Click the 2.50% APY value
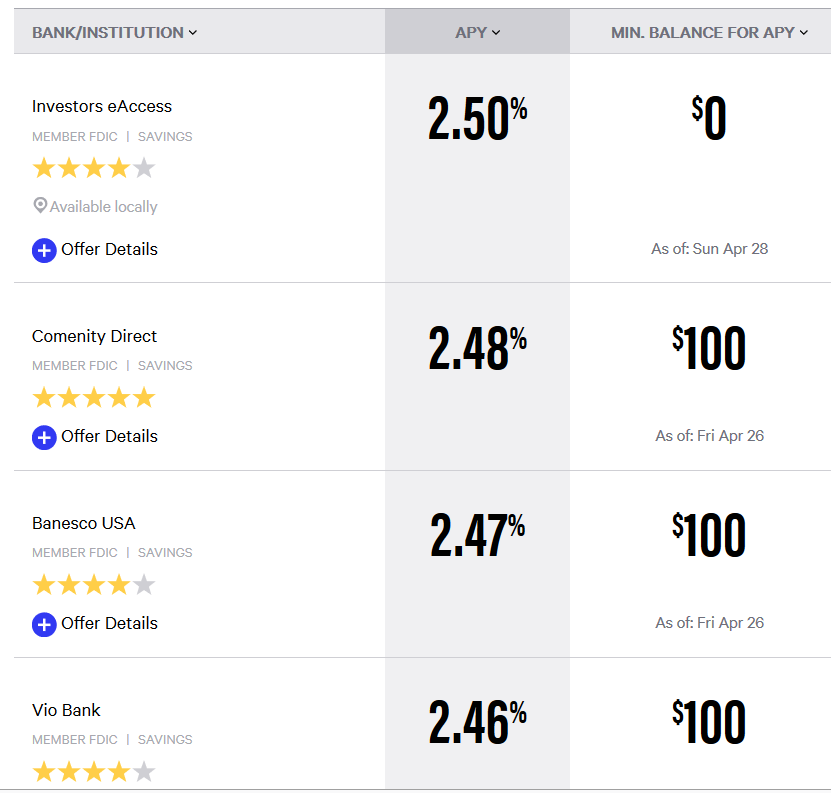This screenshot has height=793, width=831. pos(477,118)
